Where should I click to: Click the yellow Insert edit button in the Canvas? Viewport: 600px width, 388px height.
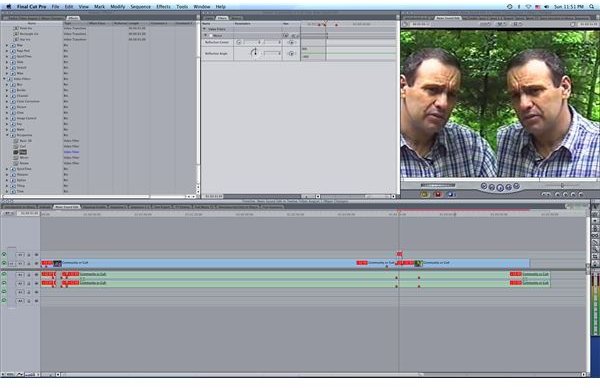[424, 194]
